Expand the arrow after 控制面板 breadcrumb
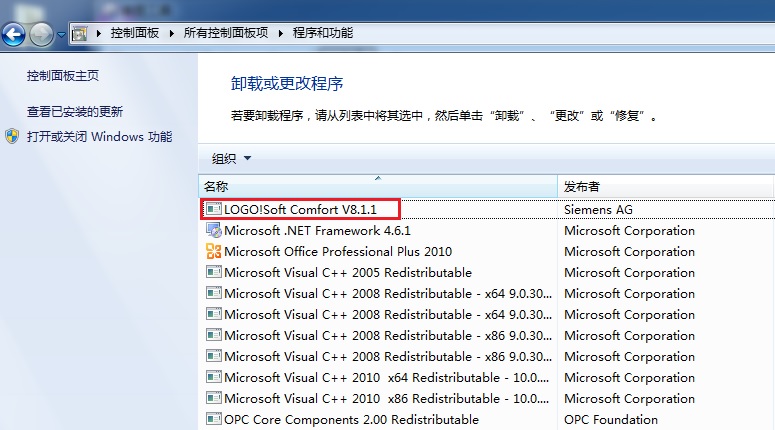Image resolution: width=775 pixels, height=430 pixels. pos(172,34)
